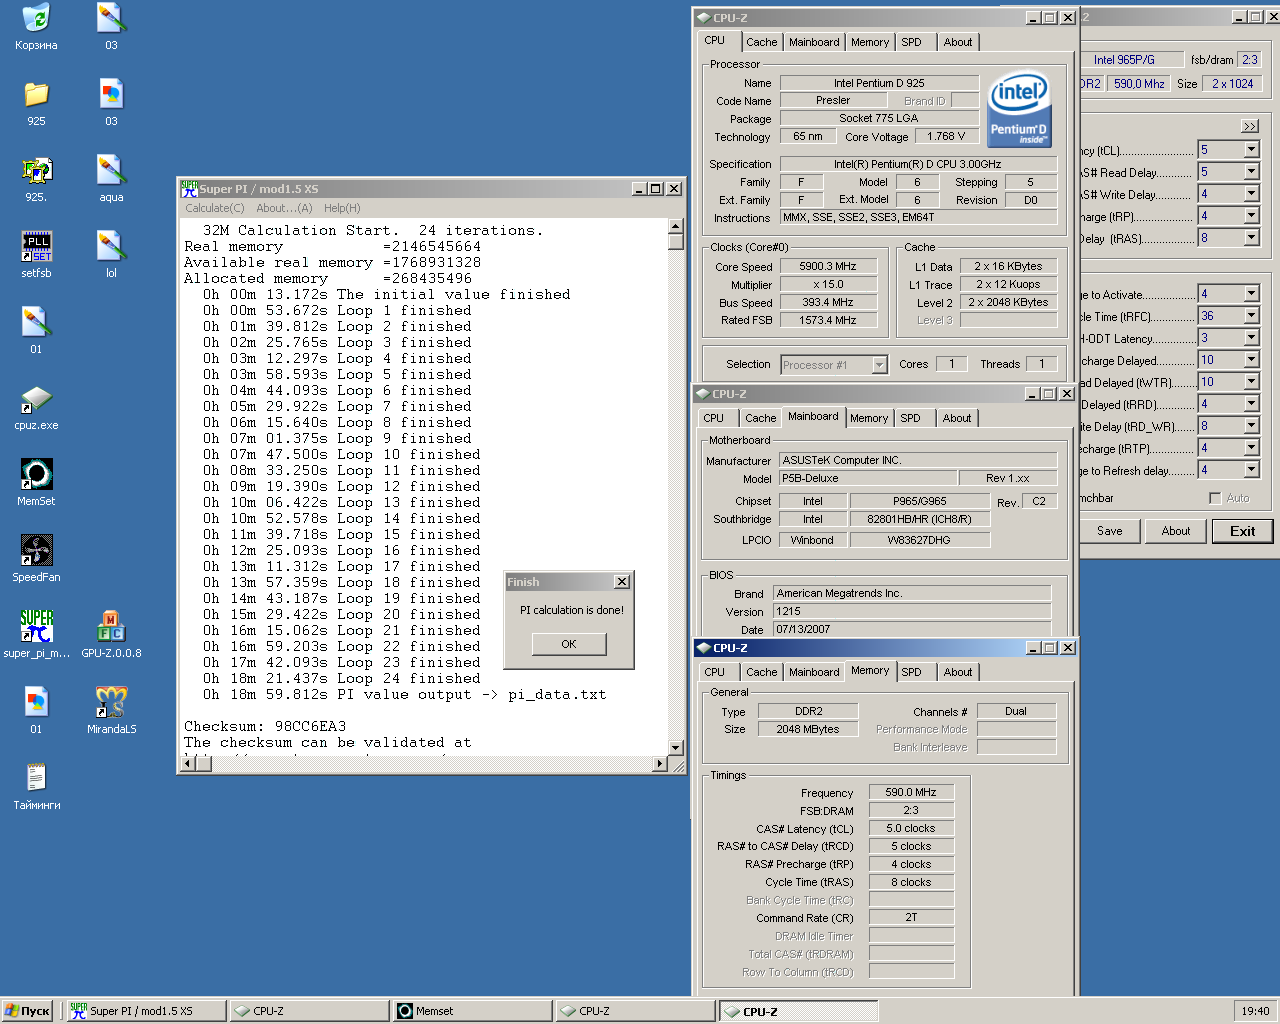Click the Command Rate 2T value

click(911, 917)
